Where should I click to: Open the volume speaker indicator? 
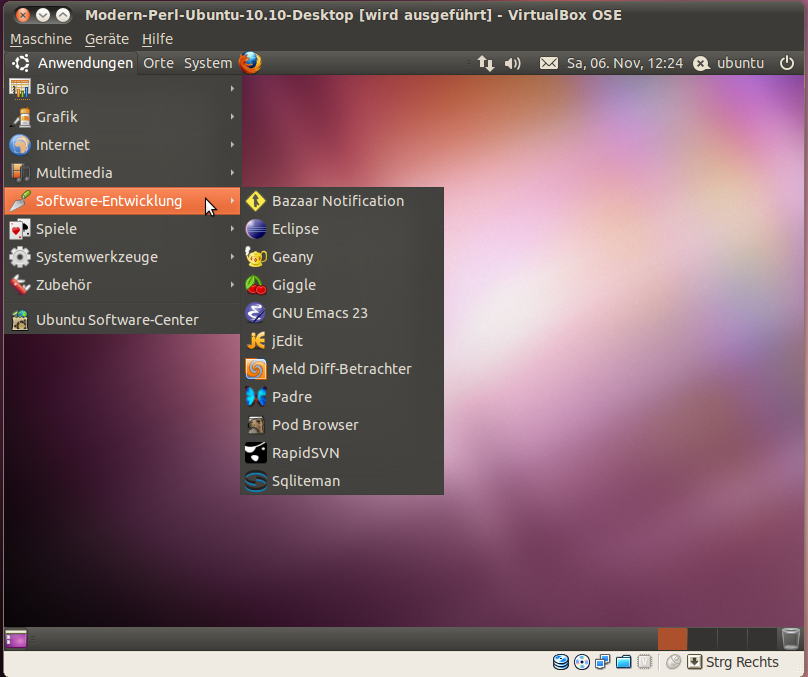pos(512,63)
